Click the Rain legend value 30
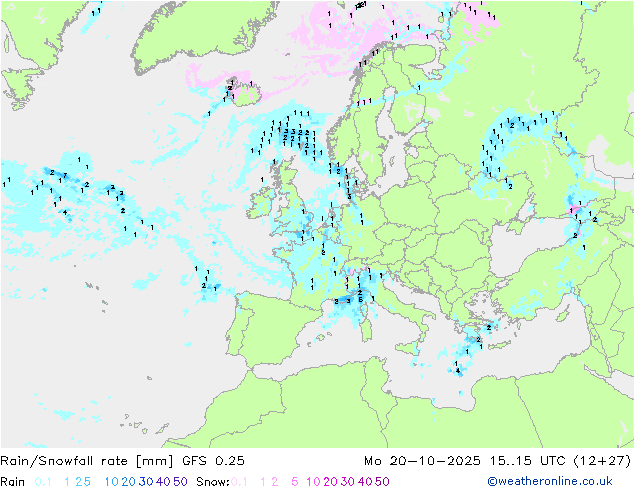 146,482
